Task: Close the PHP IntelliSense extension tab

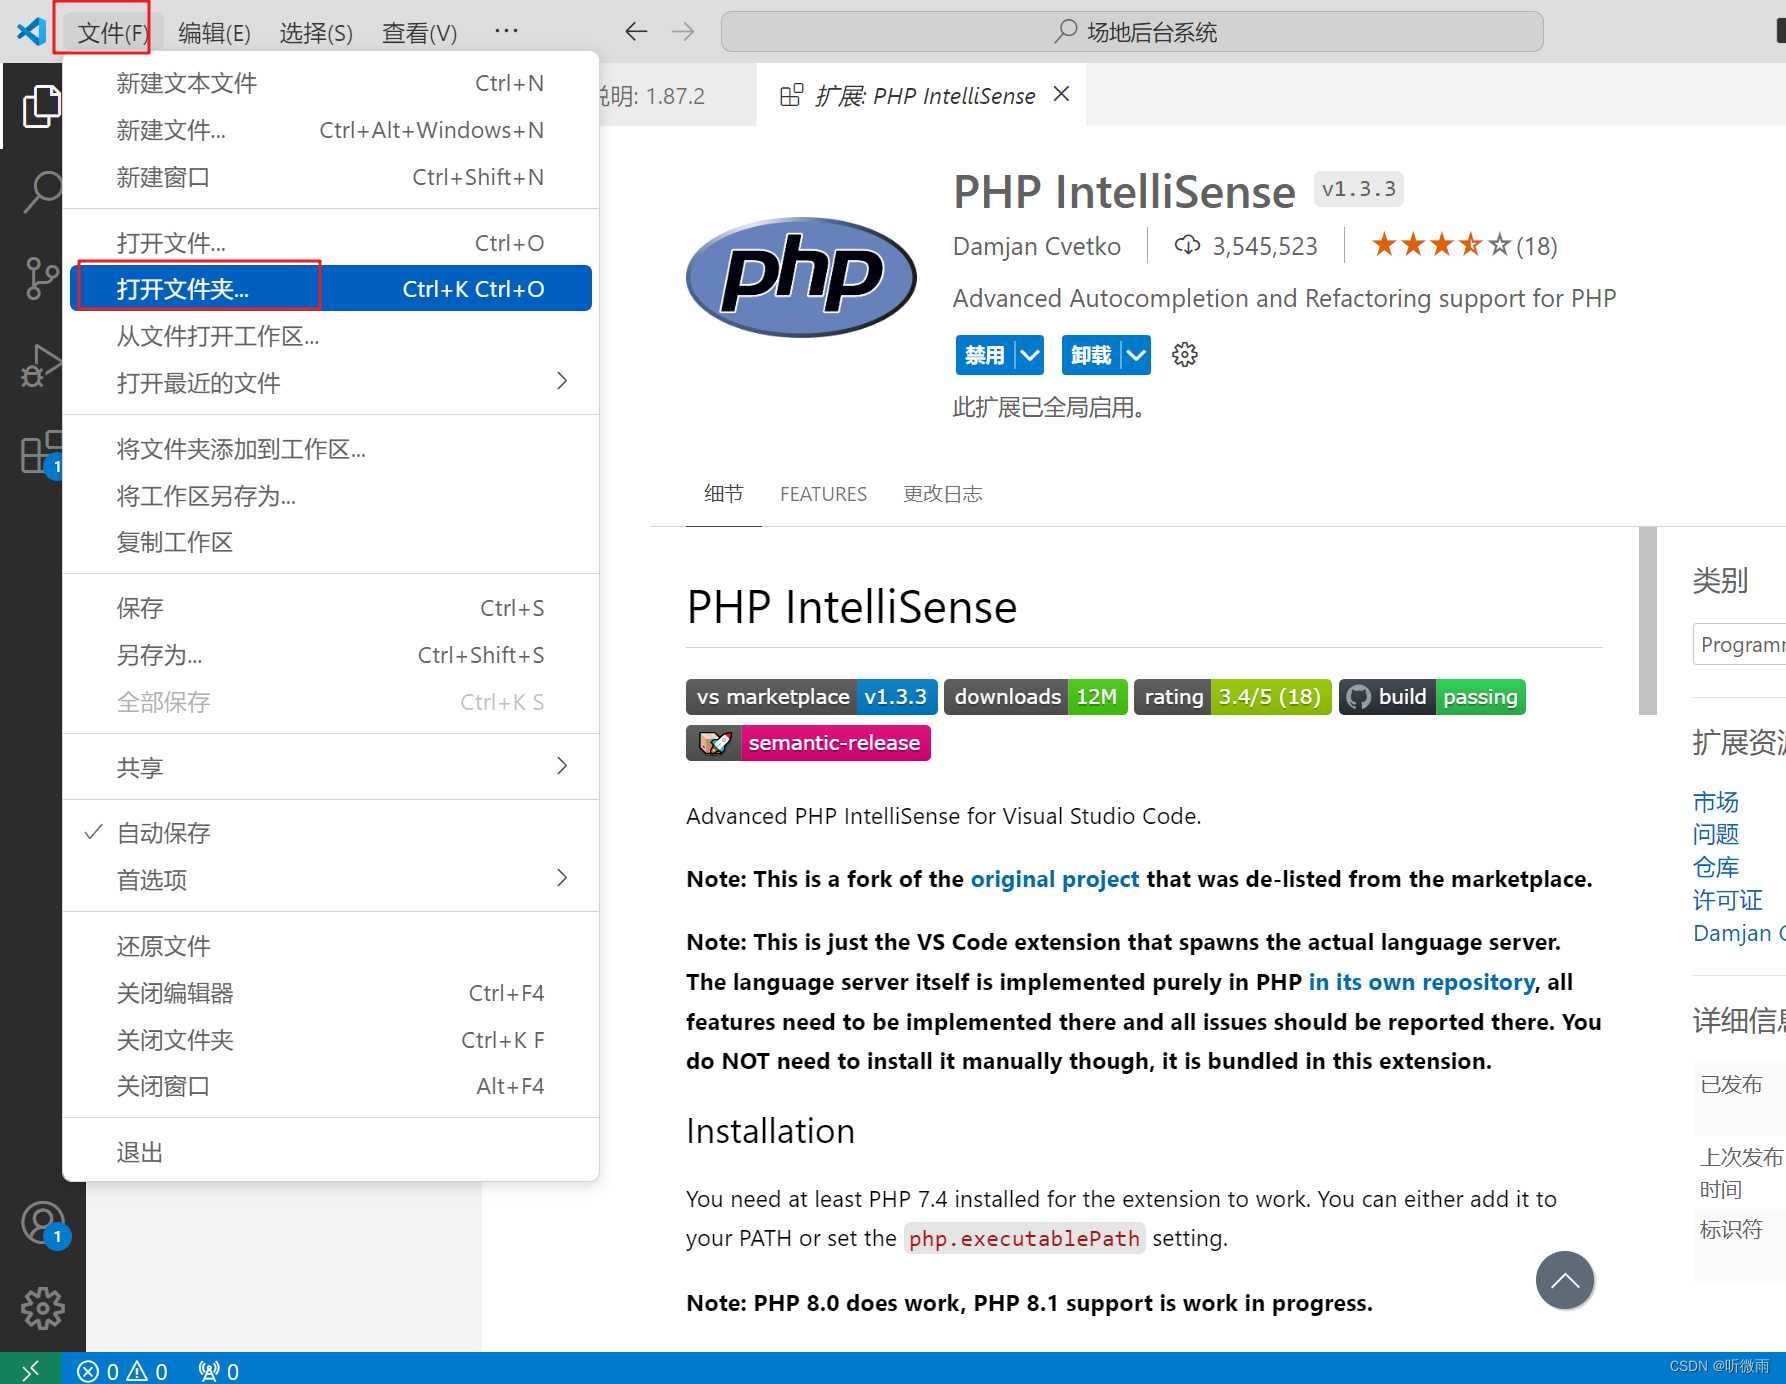Action: (1062, 94)
